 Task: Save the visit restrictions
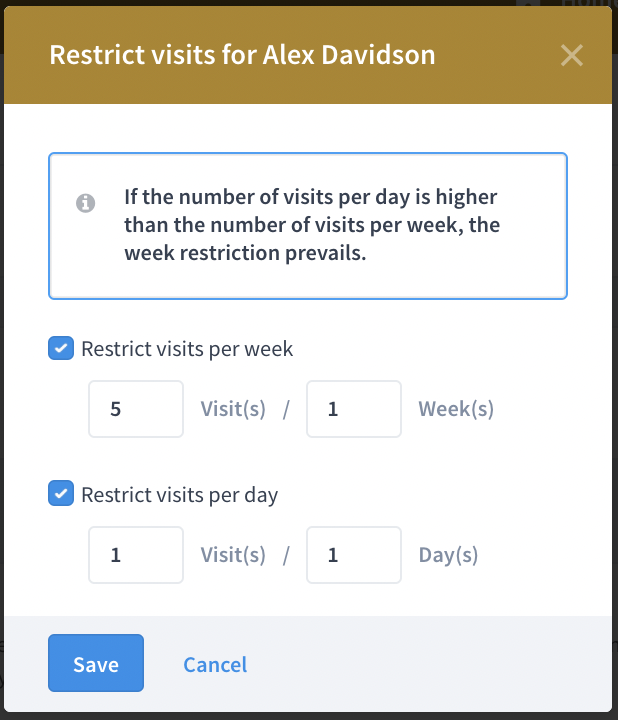[x=96, y=663]
